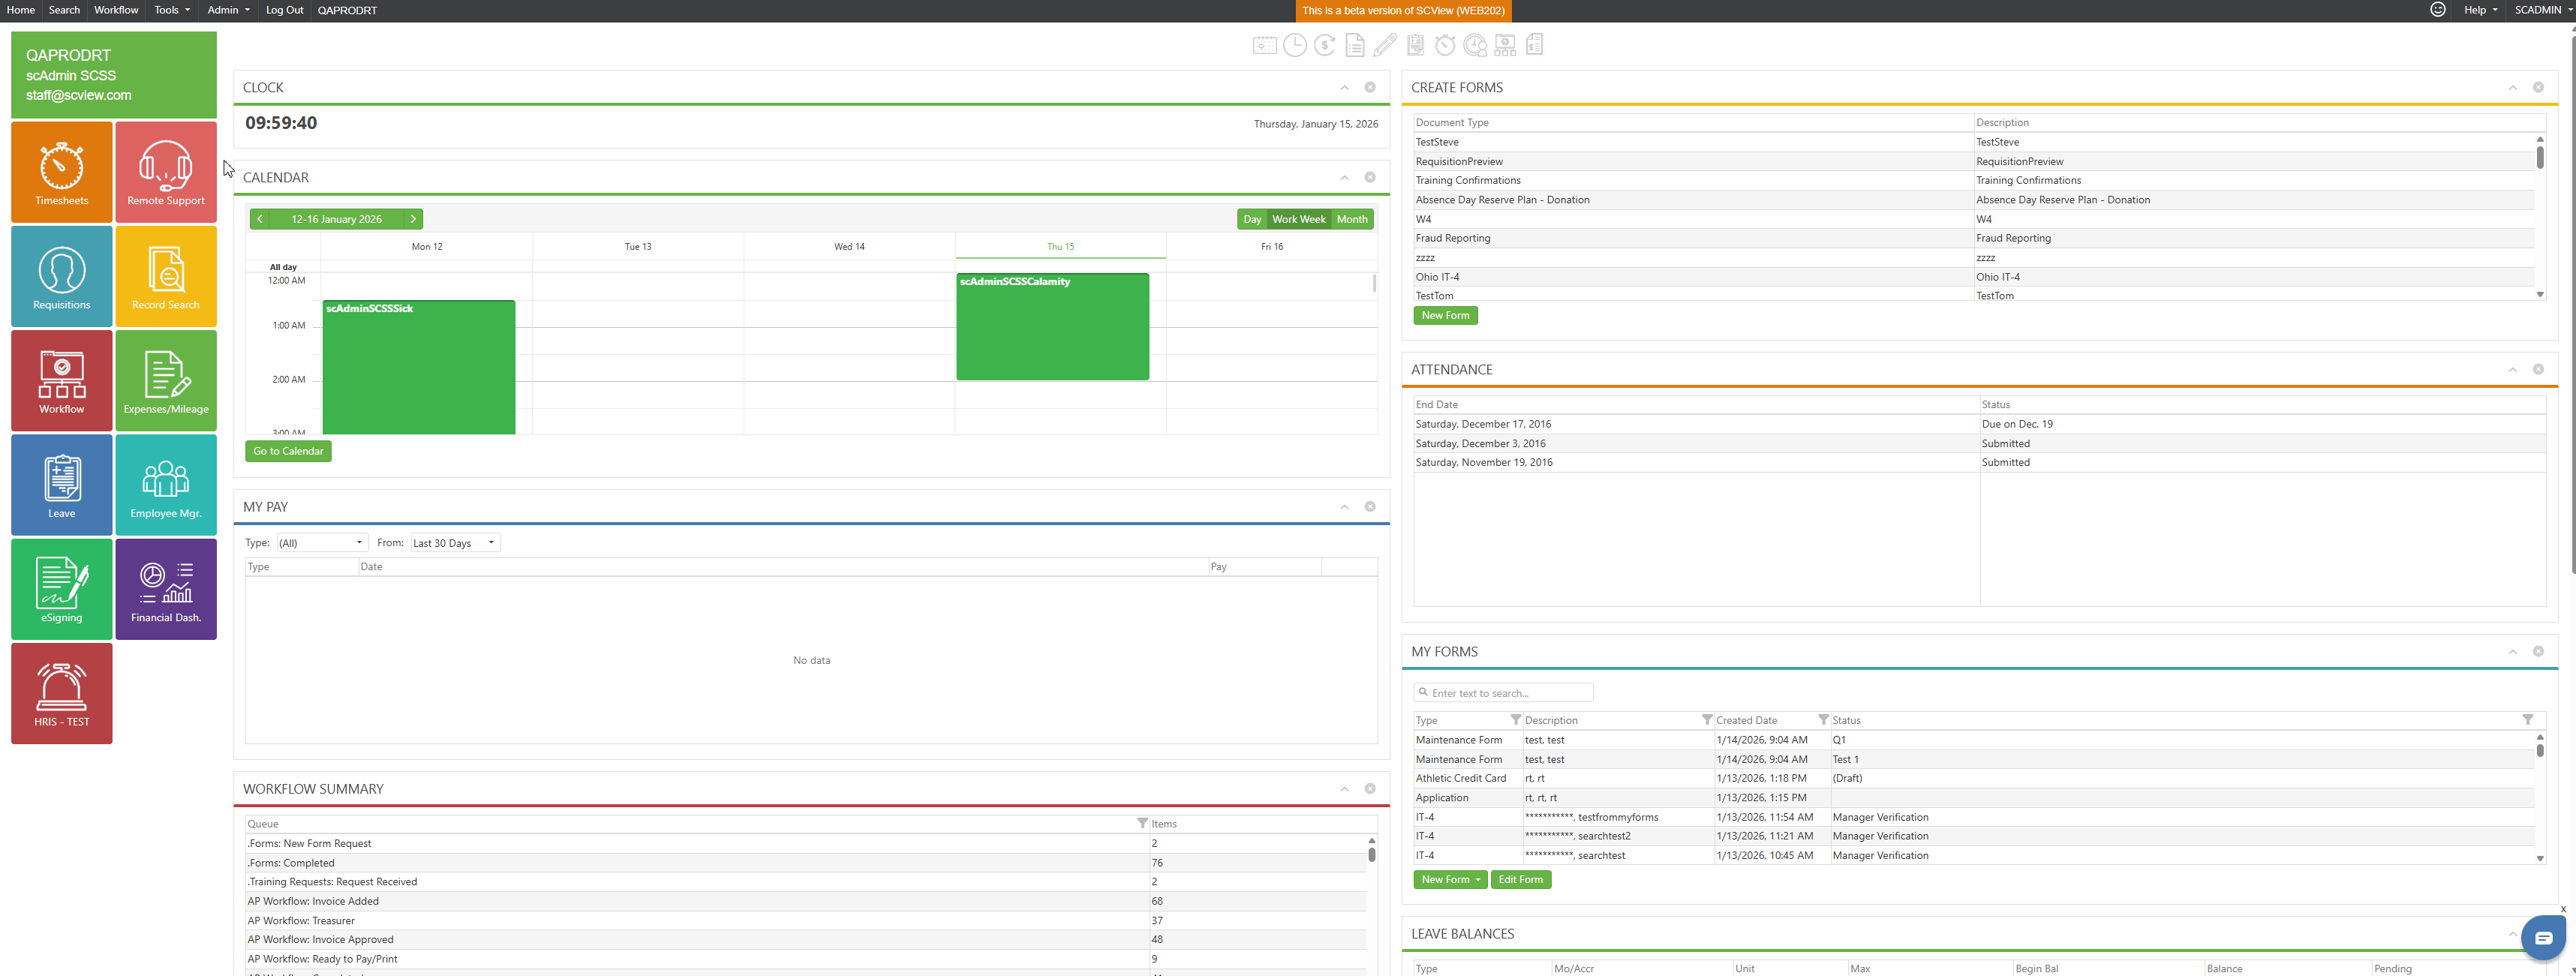Click the pencil icon in top toolbar
The height and width of the screenshot is (976, 2576).
tap(1385, 45)
